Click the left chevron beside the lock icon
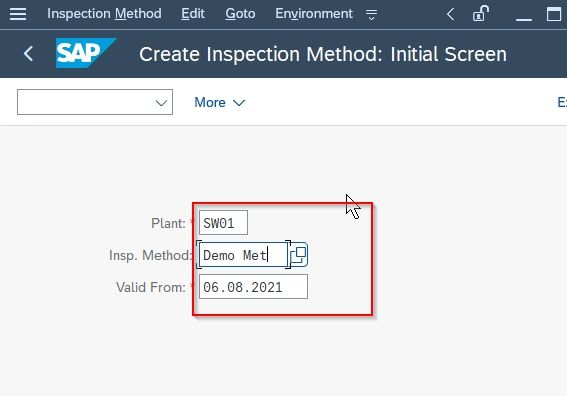The height and width of the screenshot is (396, 567). [x=450, y=14]
